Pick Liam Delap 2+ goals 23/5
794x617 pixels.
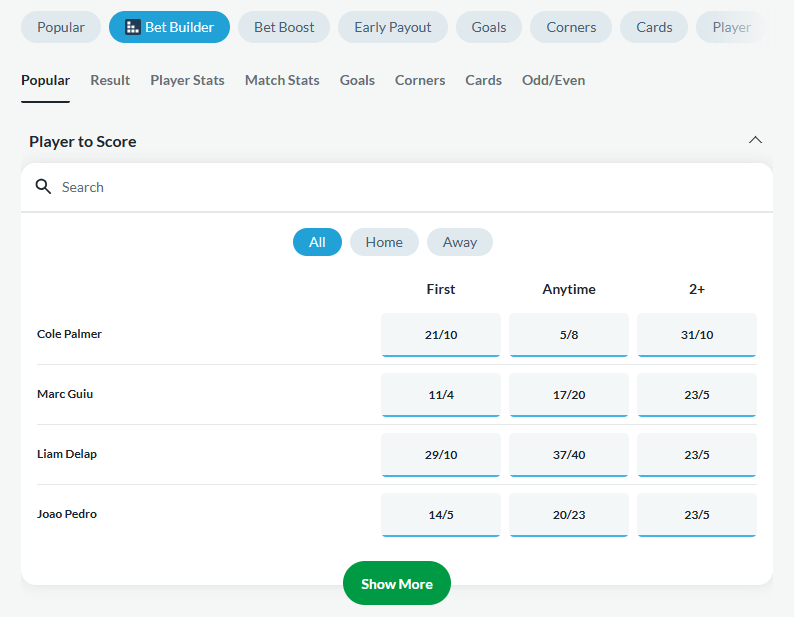tap(697, 455)
